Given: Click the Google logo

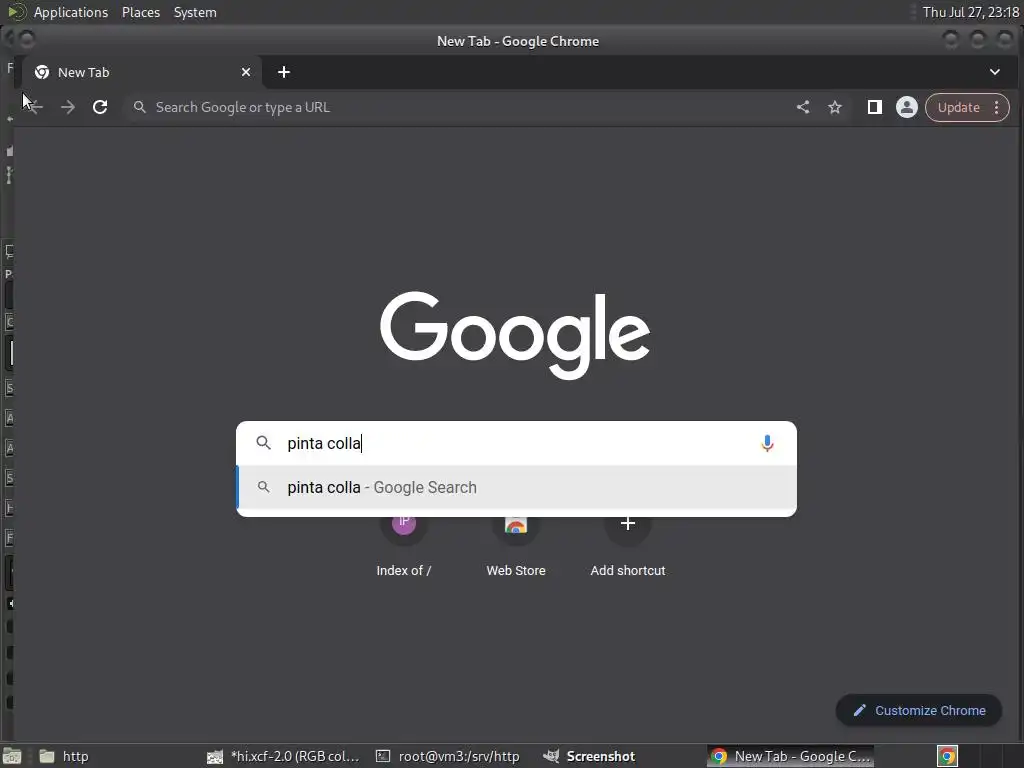Looking at the screenshot, I should click(515, 334).
